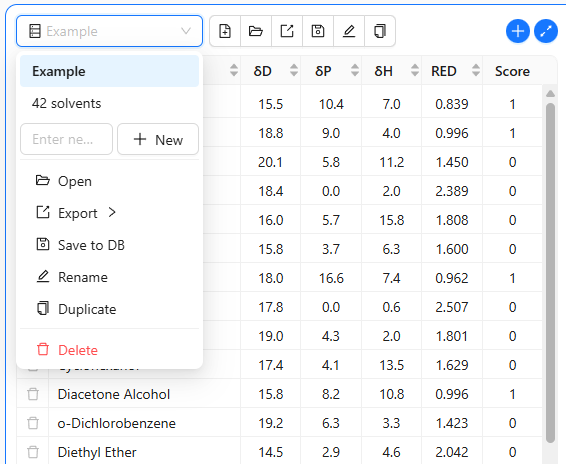Click the Score column header
Image resolution: width=566 pixels, height=464 pixels.
(x=512, y=71)
